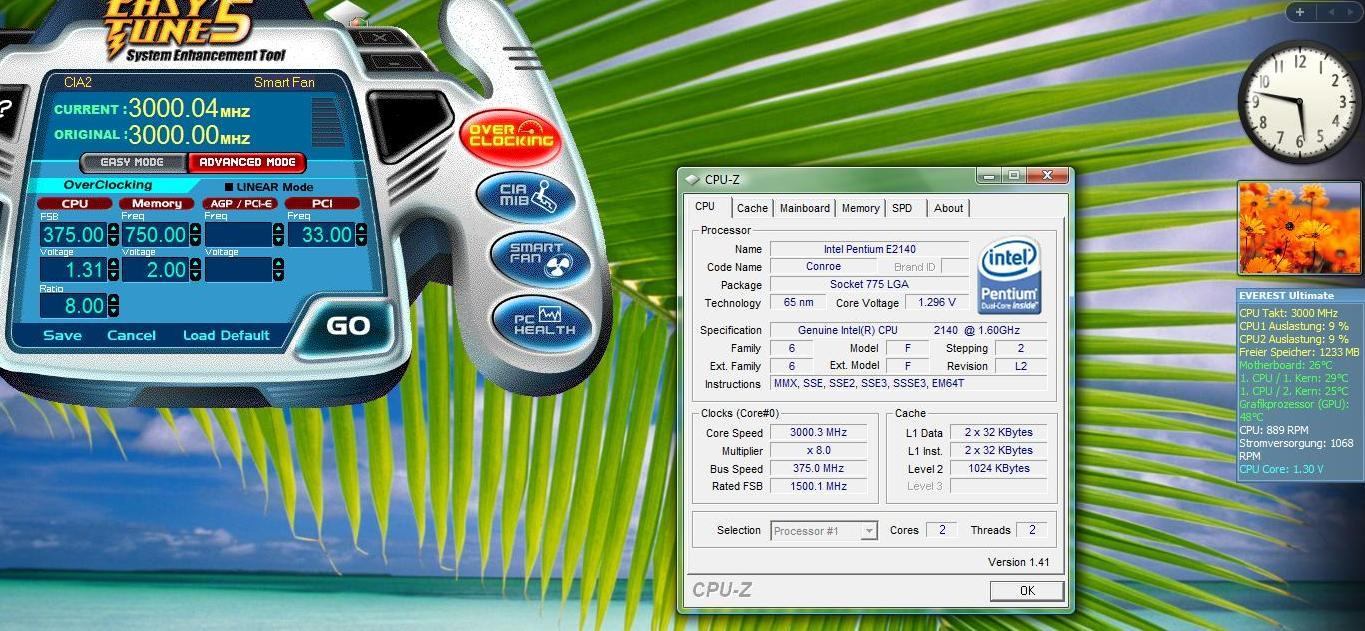Click Save in EasyTune
The width and height of the screenshot is (1365, 631).
coord(62,335)
